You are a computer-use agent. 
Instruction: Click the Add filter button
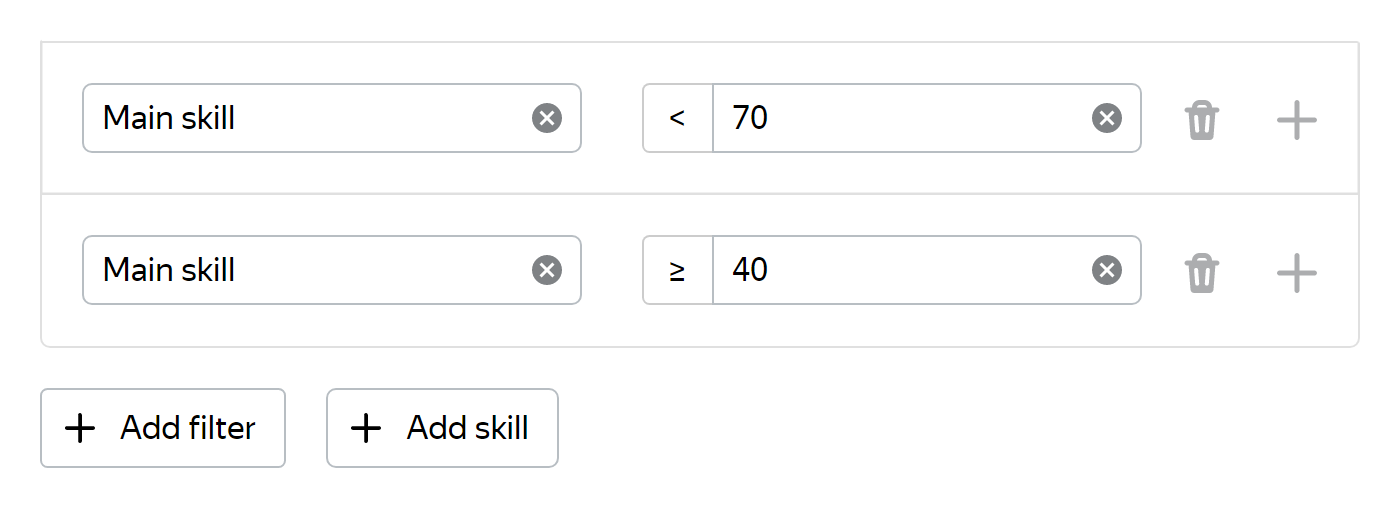pyautogui.click(x=163, y=428)
